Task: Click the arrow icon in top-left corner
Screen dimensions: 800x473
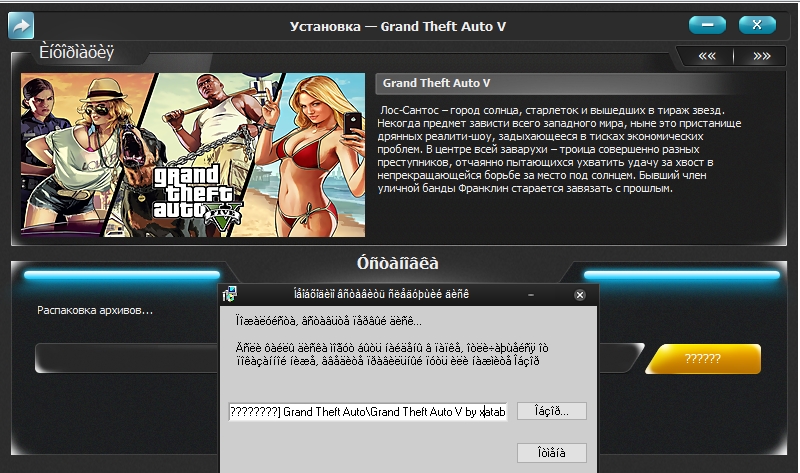Action: [21, 24]
